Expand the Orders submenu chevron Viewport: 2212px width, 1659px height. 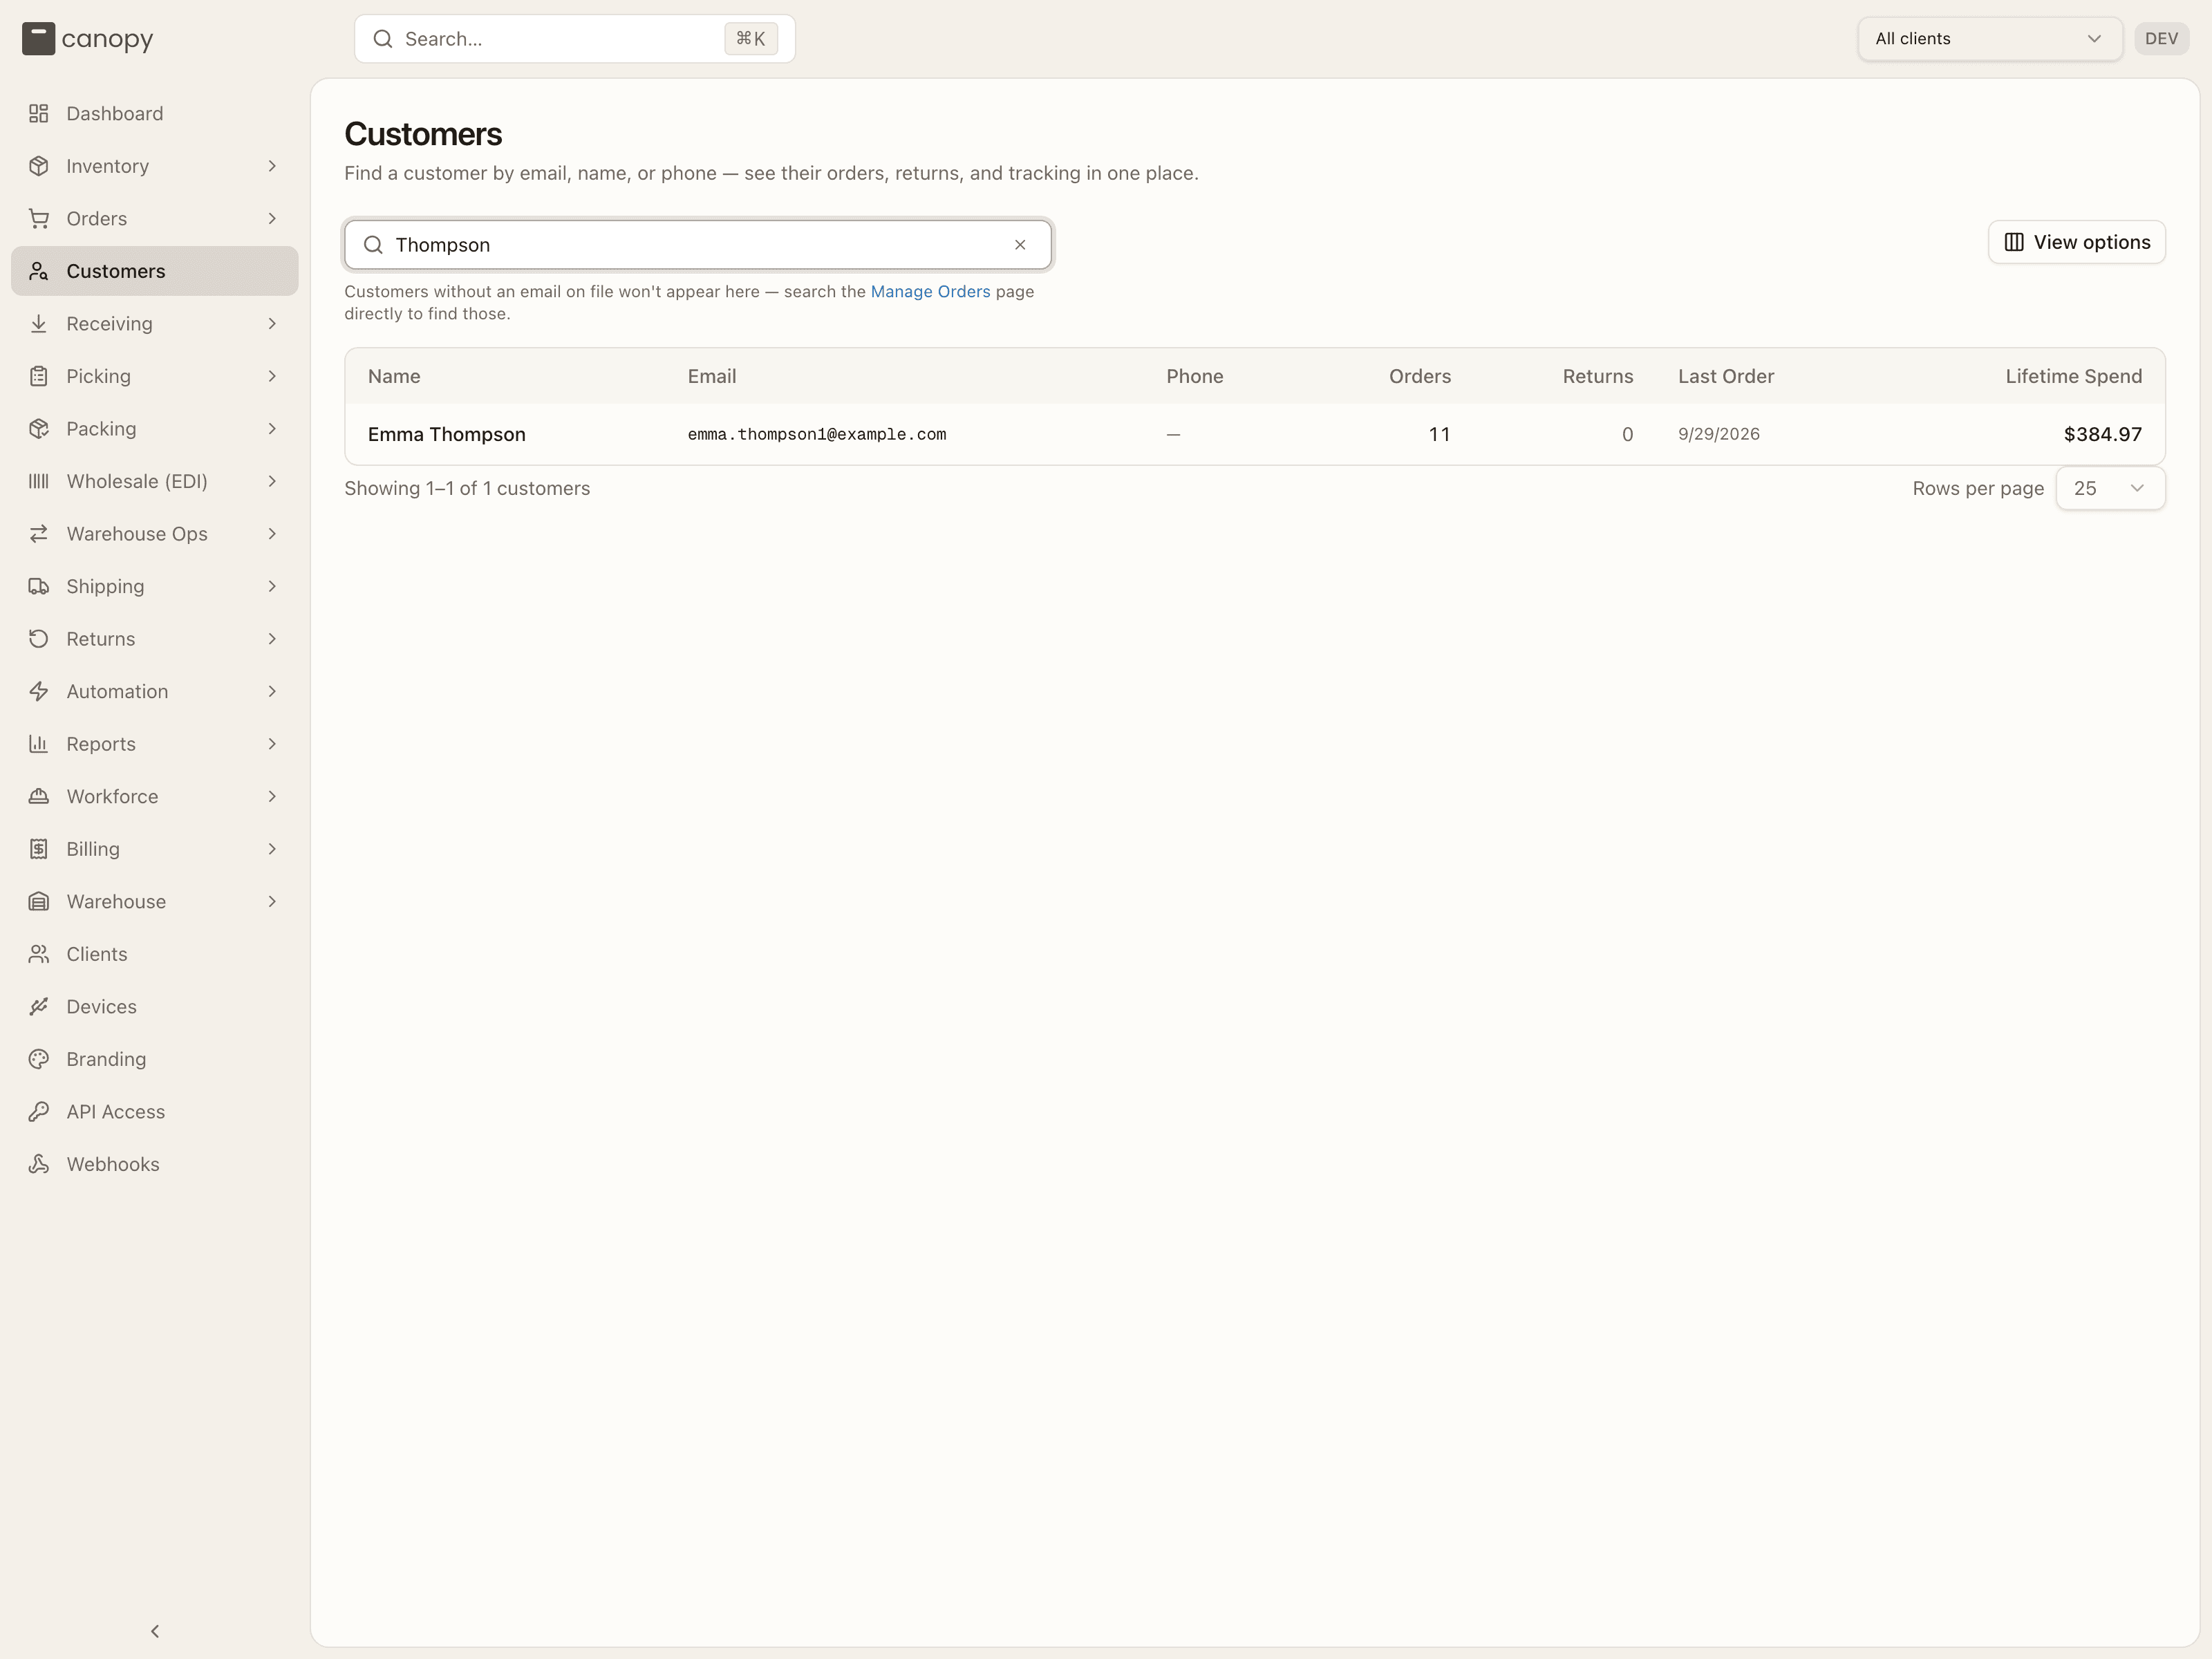pos(272,218)
